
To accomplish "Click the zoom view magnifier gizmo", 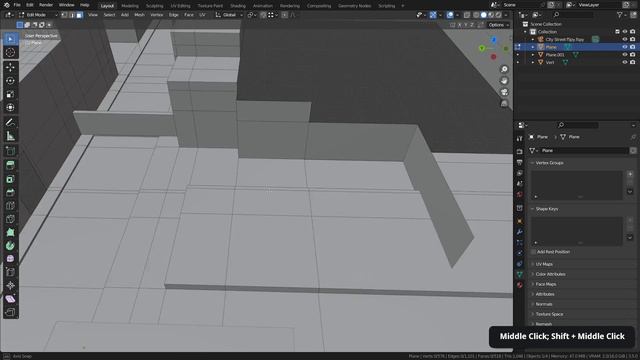I will [504, 69].
